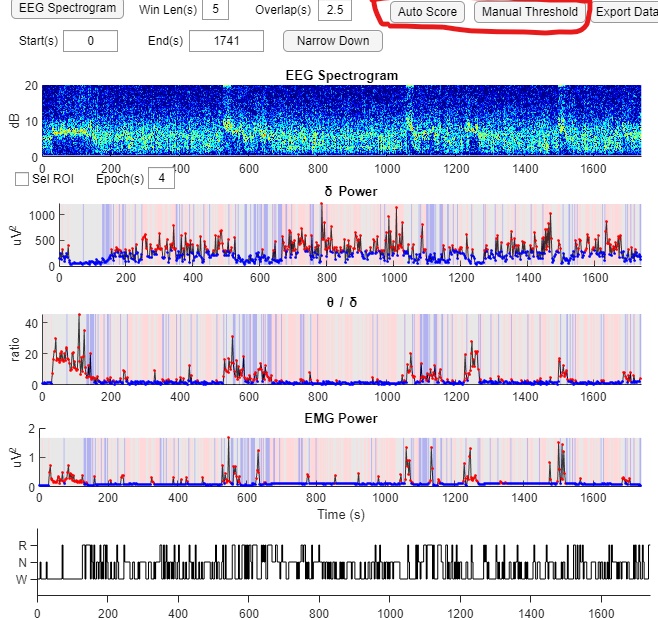Select the 'EEG Spectrogram' plot title text
The image size is (658, 620).
[341, 75]
